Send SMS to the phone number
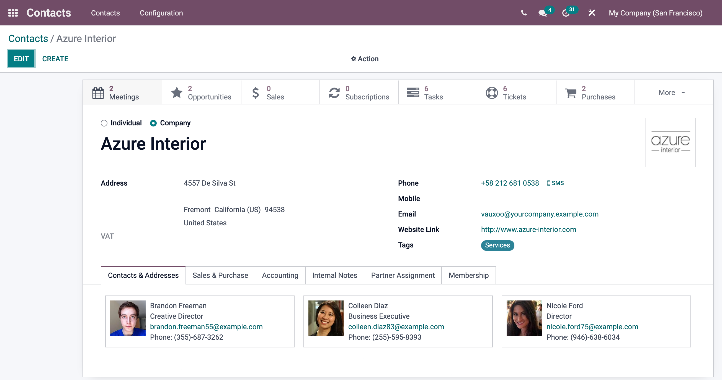This screenshot has height=380, width=722. pyautogui.click(x=555, y=183)
